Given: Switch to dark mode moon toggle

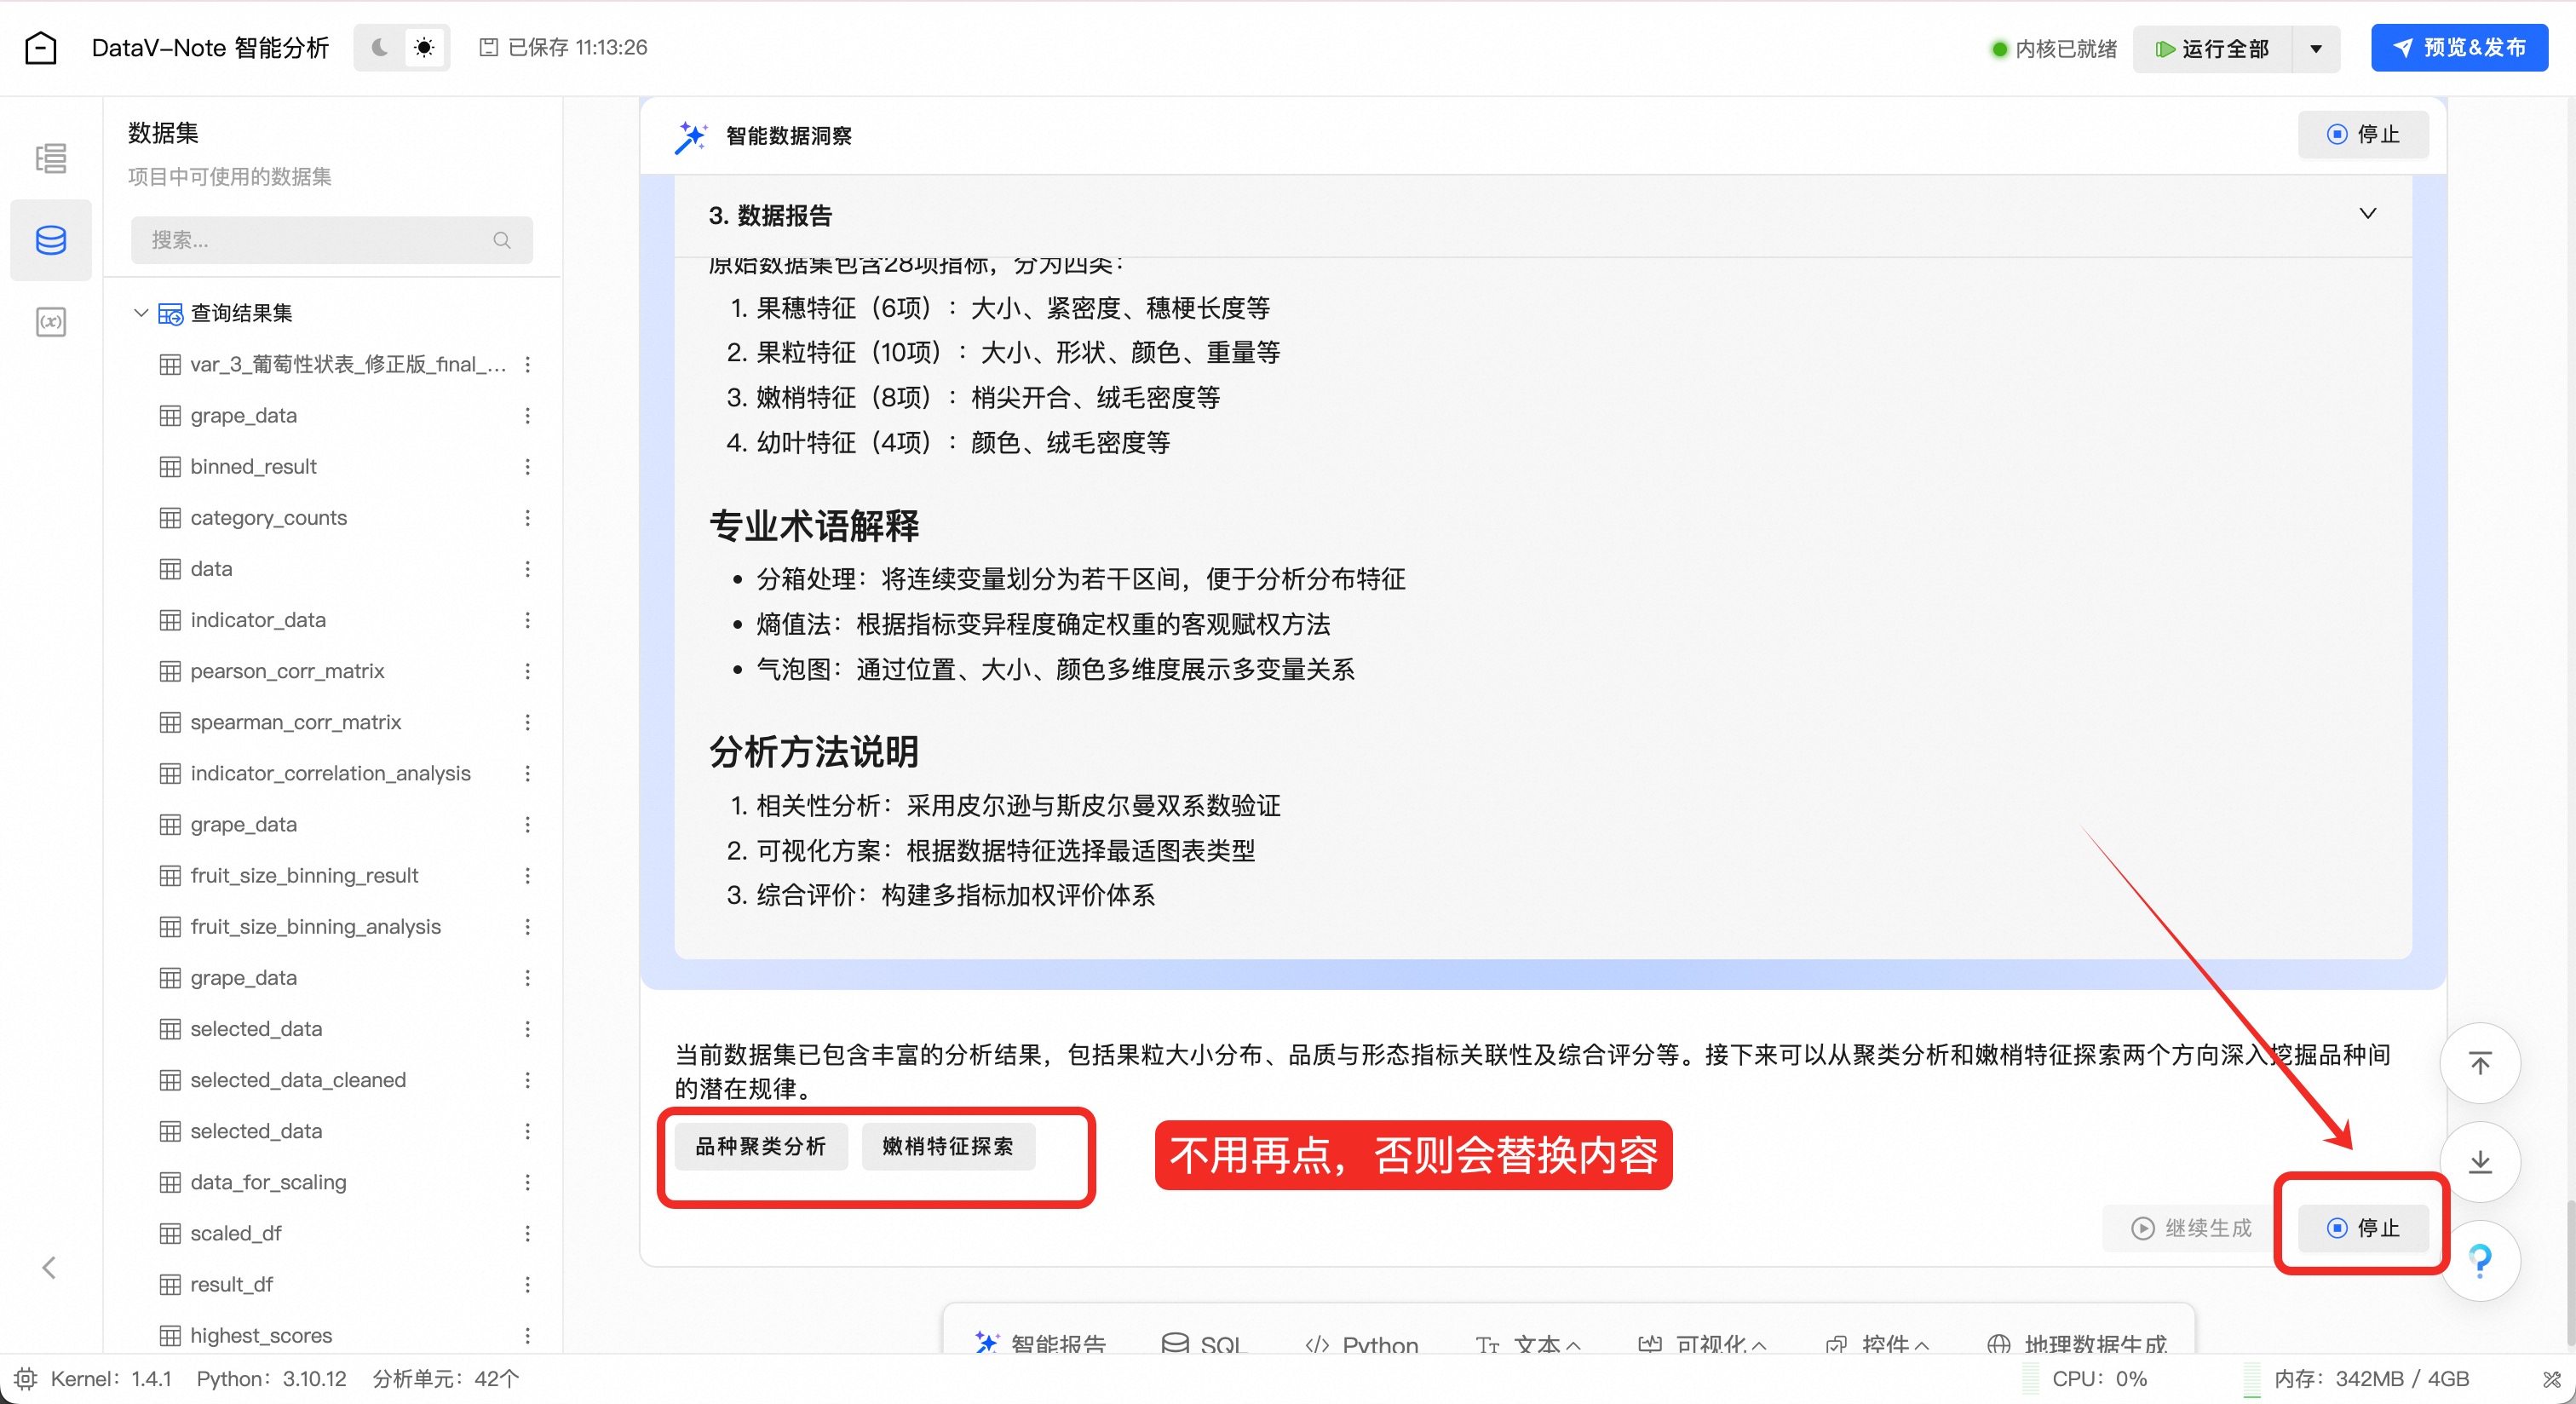Looking at the screenshot, I should [380, 47].
